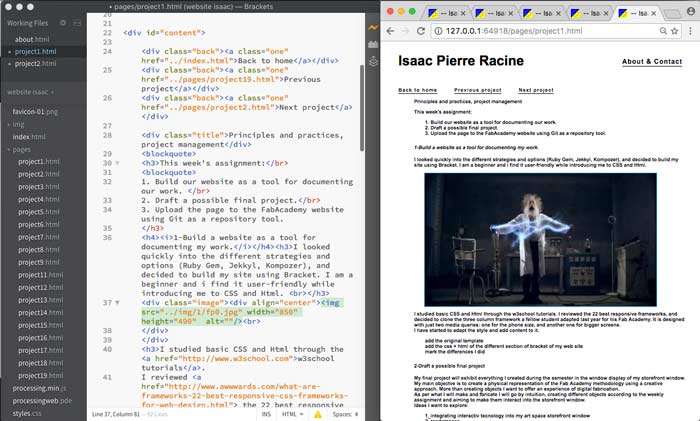This screenshot has height=421, width=700.
Task: Click line number 28 in the gutter
Action: click(107, 135)
